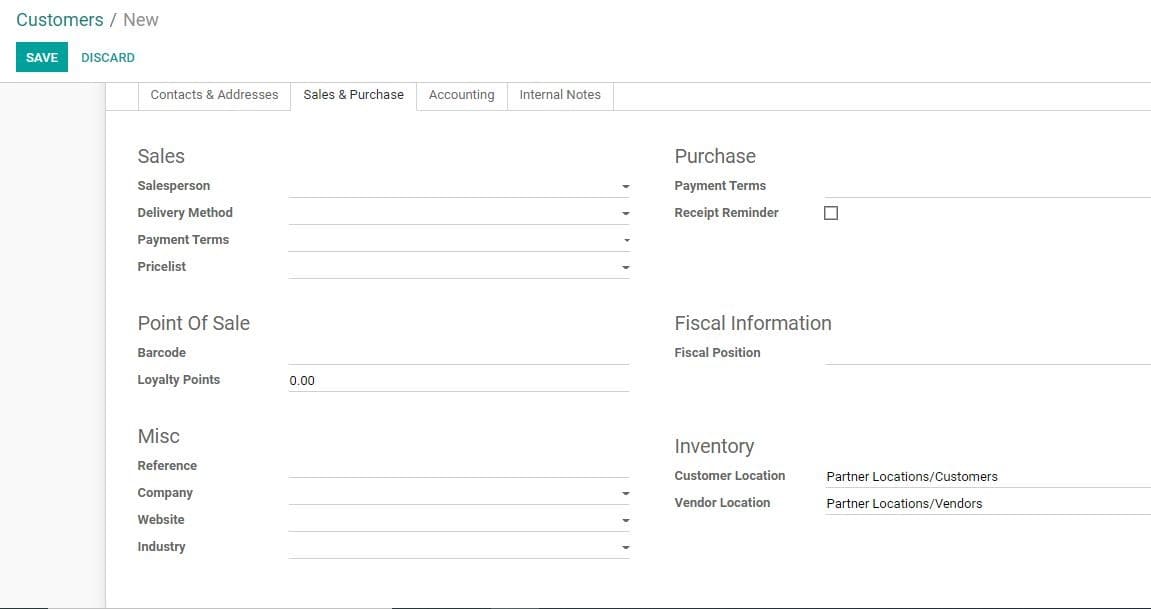The image size is (1151, 609).
Task: Expand the Company dropdown in Misc section
Action: click(625, 493)
